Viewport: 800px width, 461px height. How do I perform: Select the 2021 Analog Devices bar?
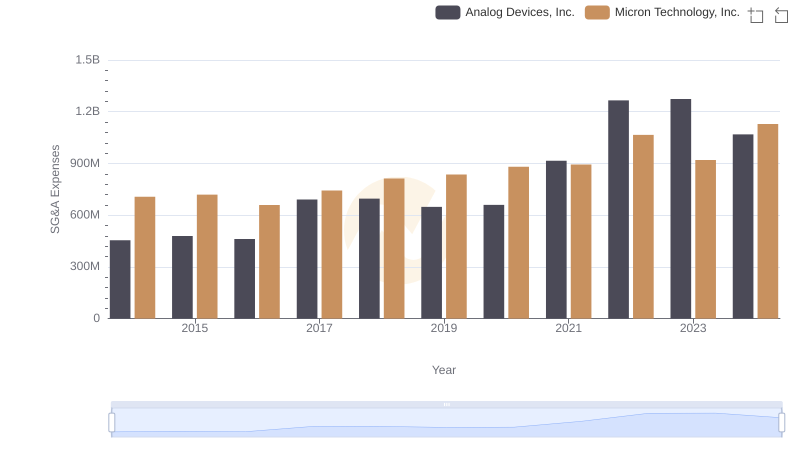(556, 240)
